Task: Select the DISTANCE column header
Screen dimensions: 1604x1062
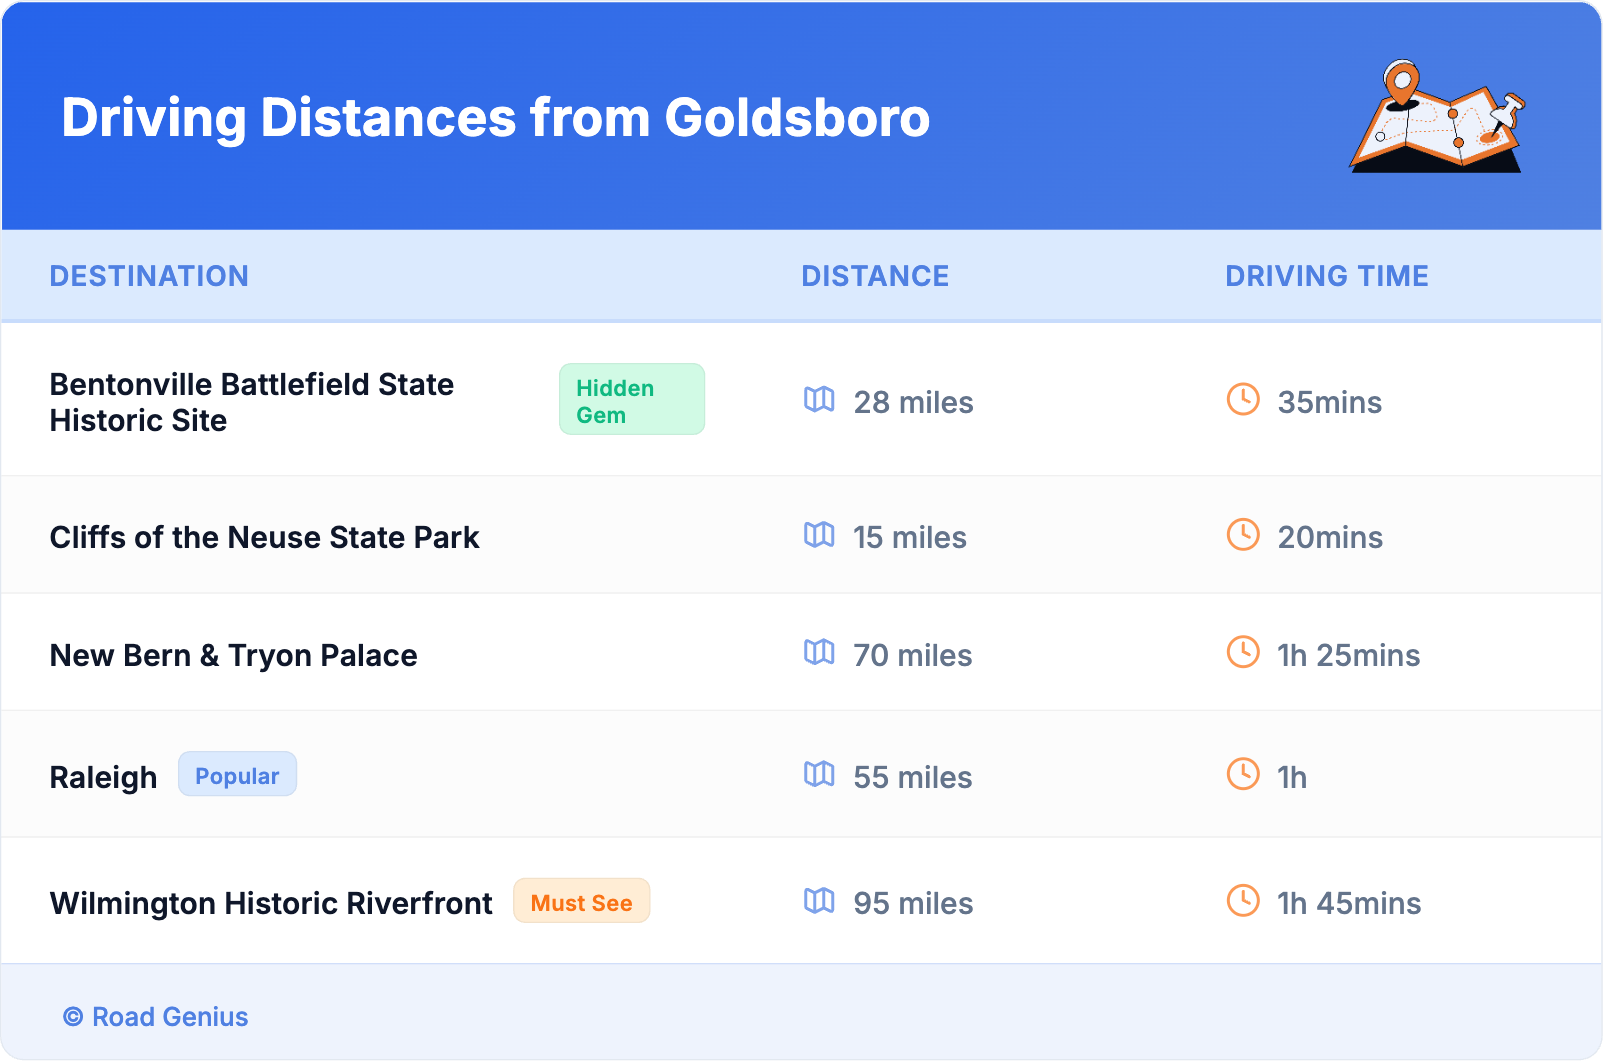Action: point(875,276)
